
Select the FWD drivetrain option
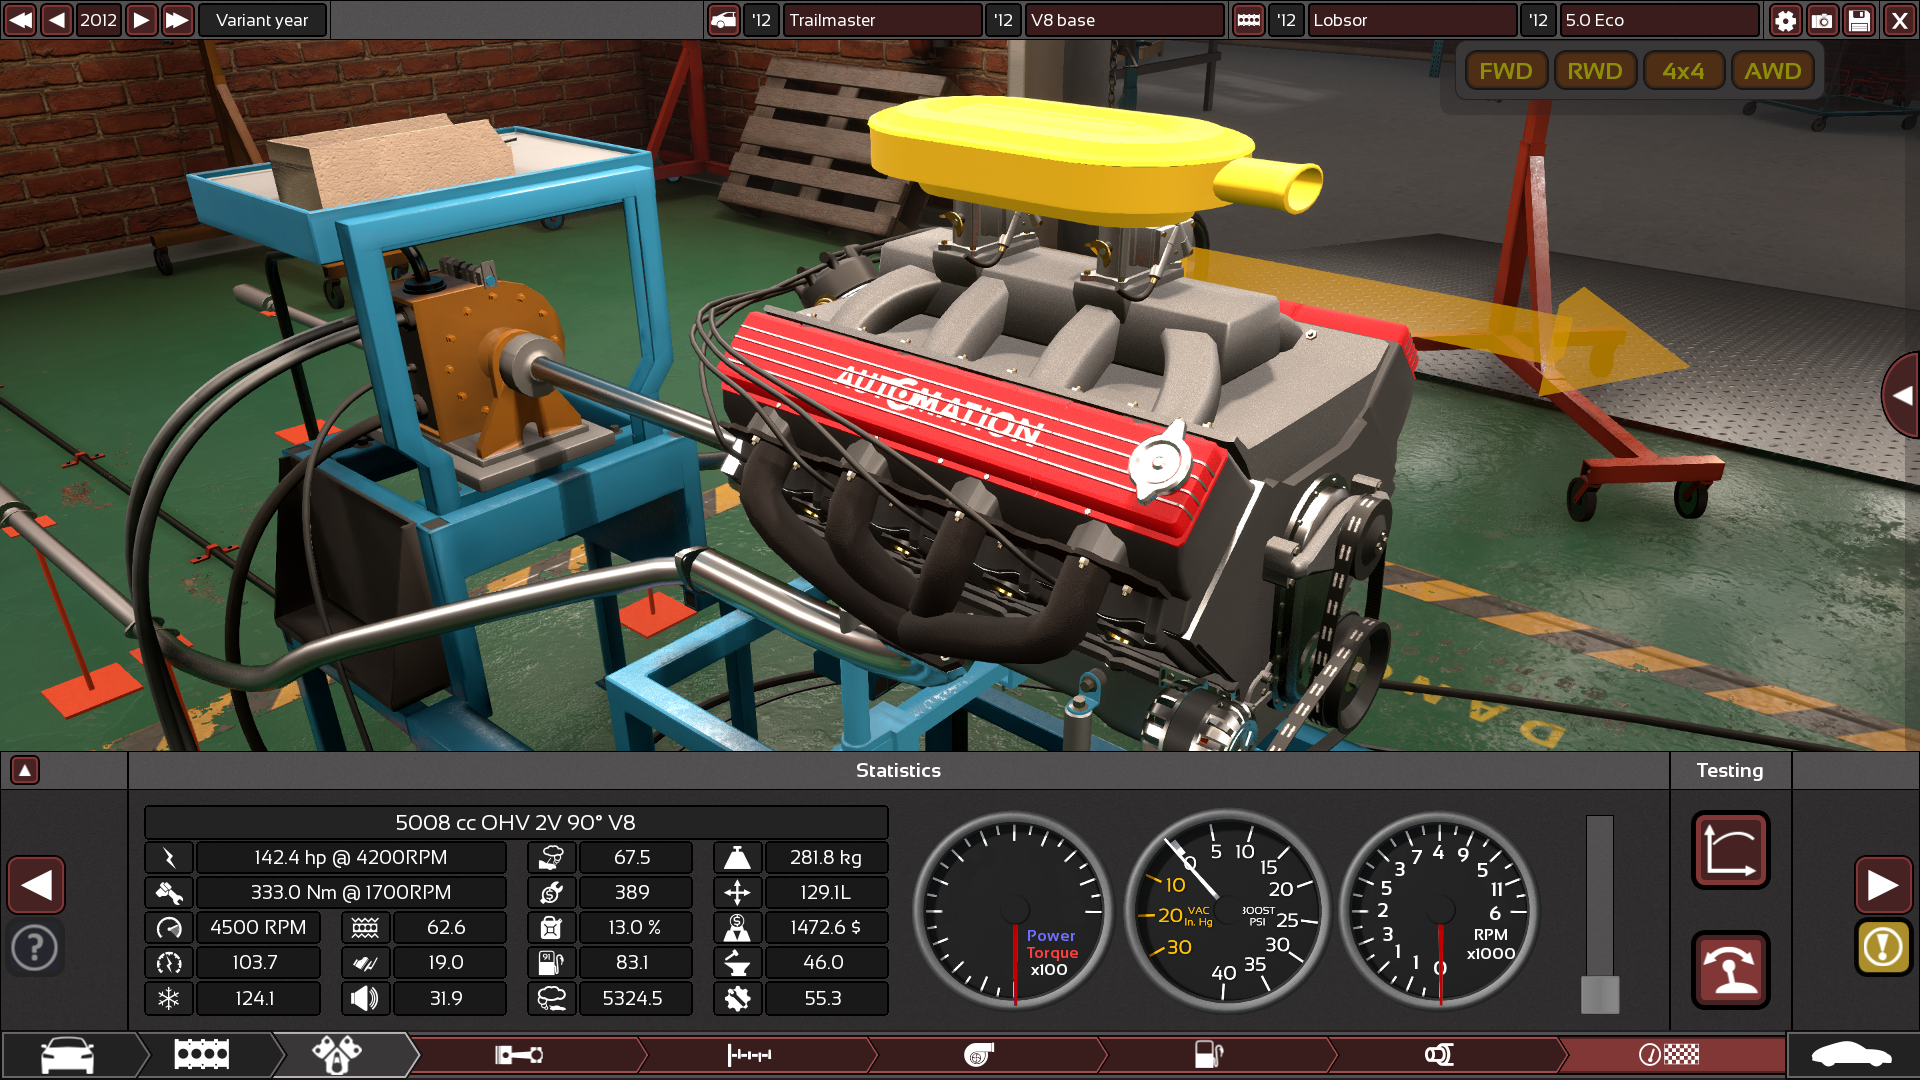point(1505,71)
